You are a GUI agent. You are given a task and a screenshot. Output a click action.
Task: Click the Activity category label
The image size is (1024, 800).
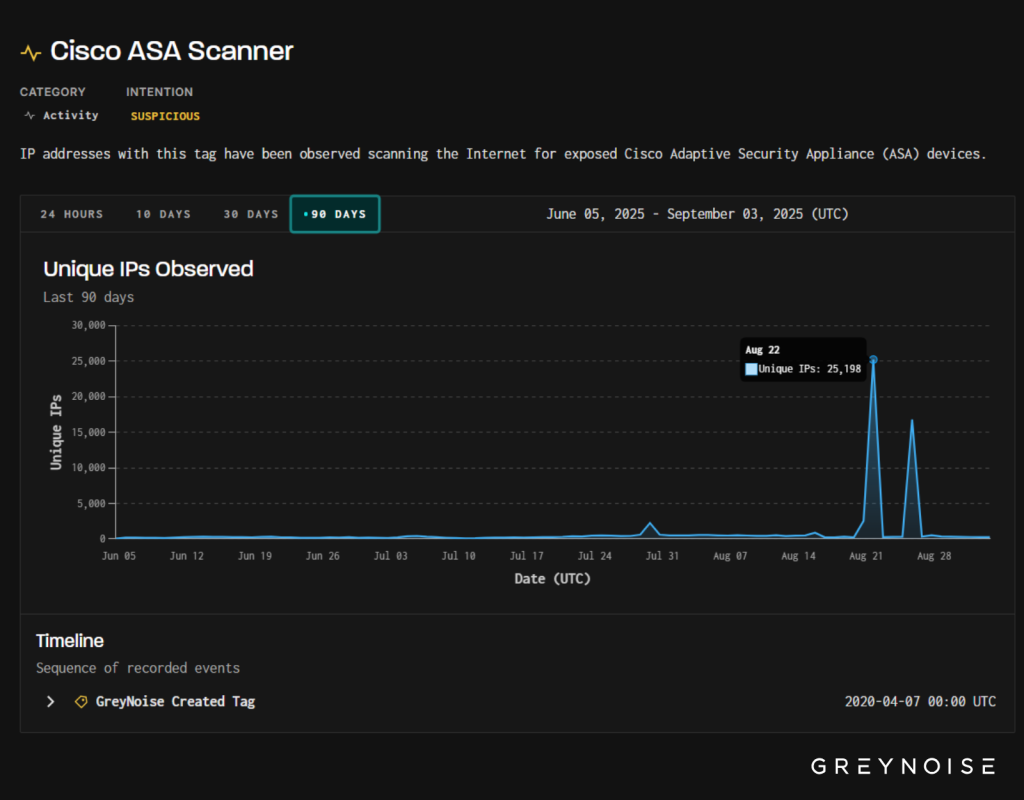(70, 116)
